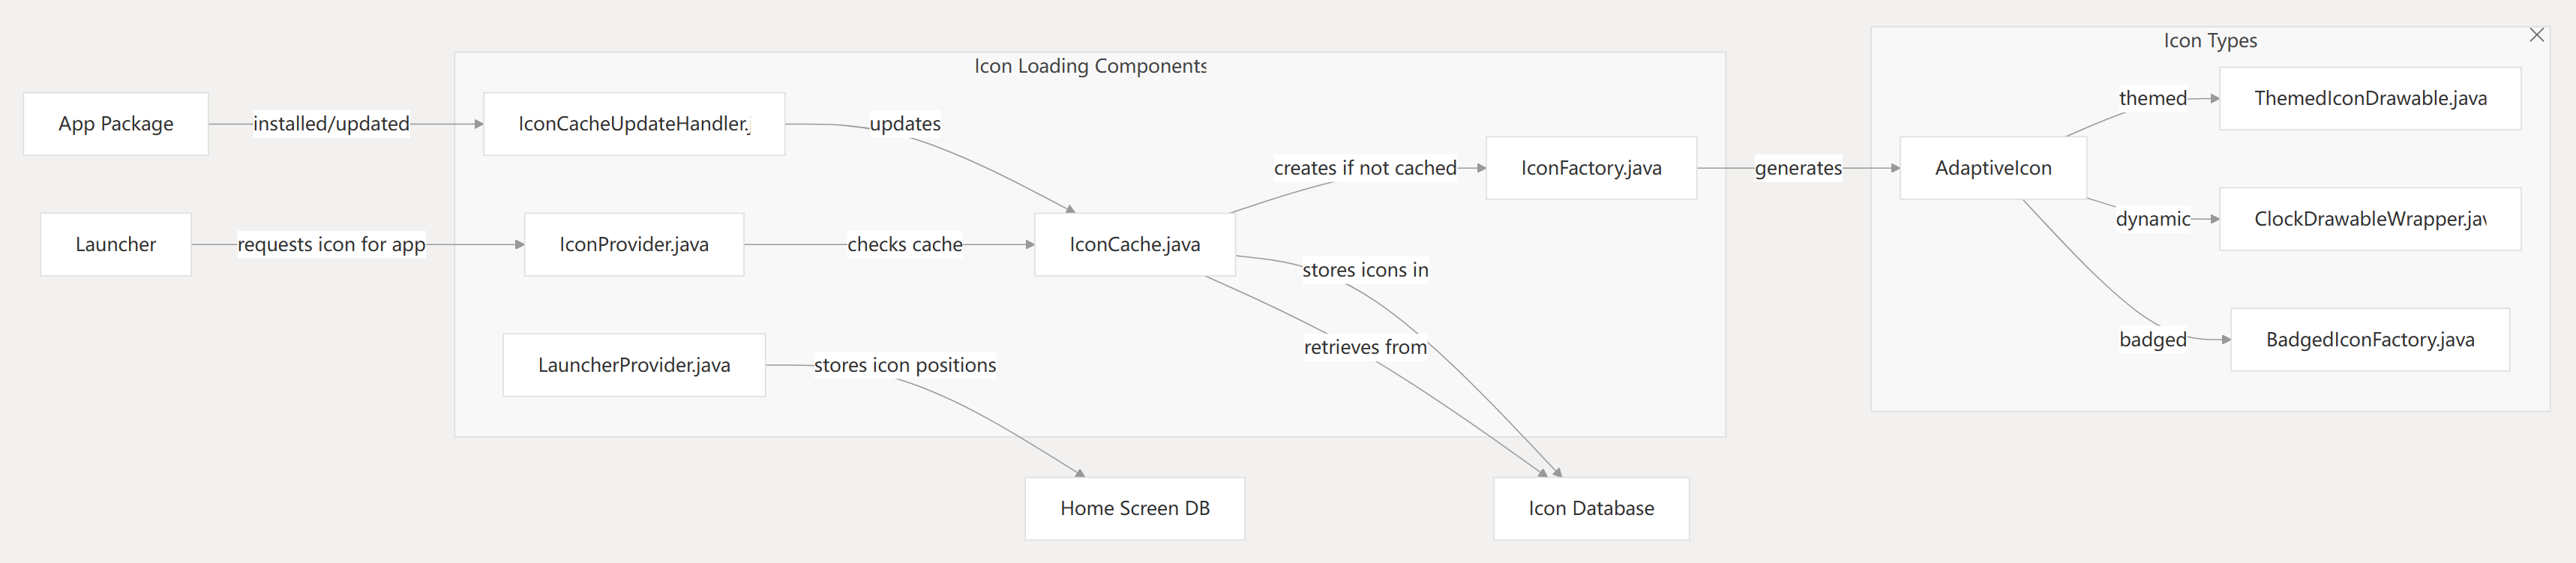Click the IconCache.java node

[x=1135, y=244]
